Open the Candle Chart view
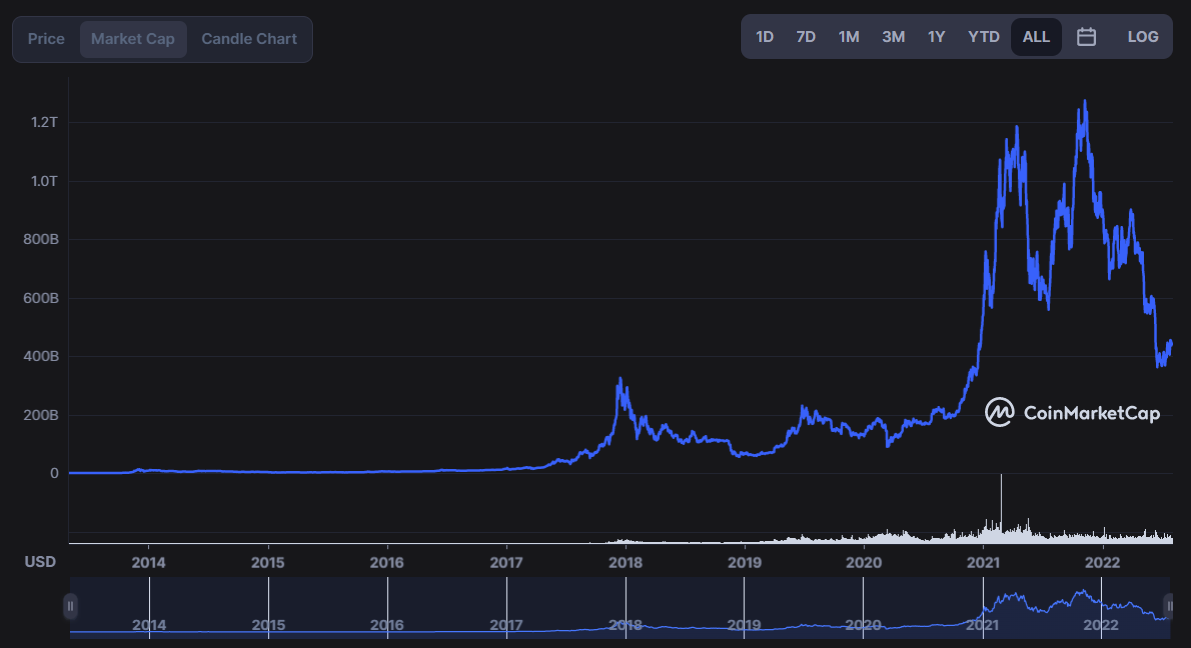The width and height of the screenshot is (1191, 648). click(x=249, y=39)
